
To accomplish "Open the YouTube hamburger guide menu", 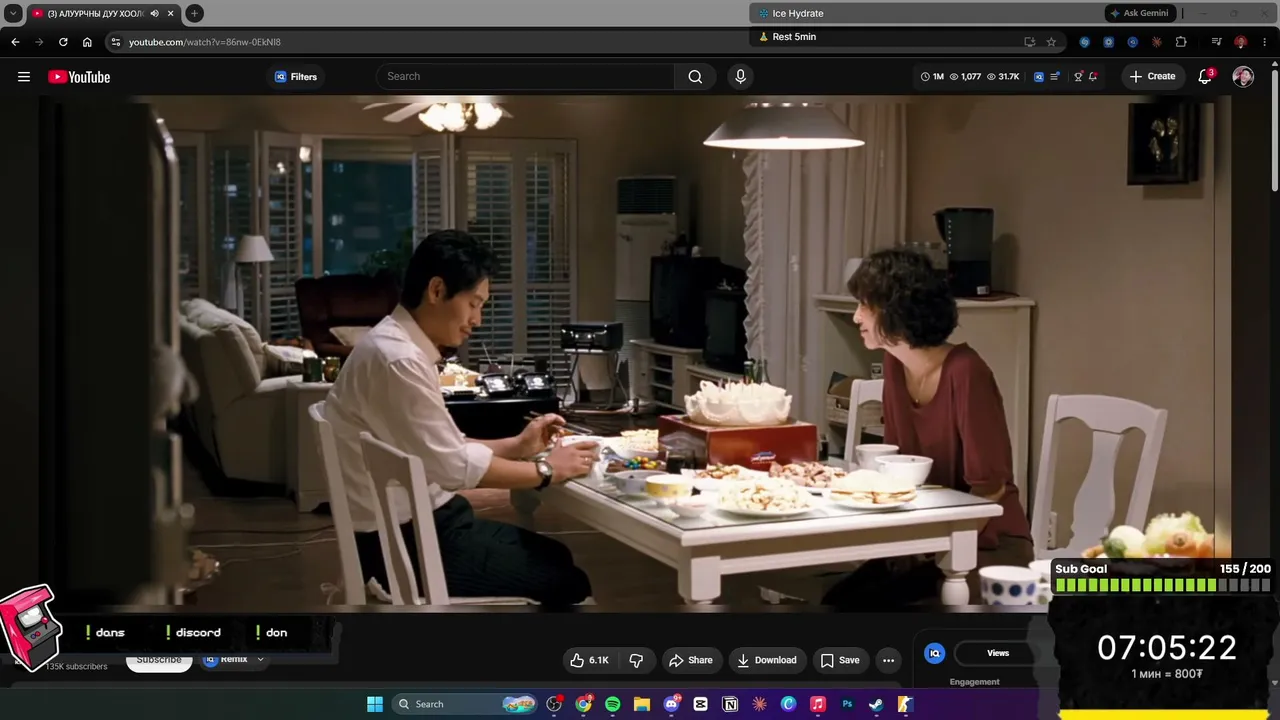I will tap(24, 77).
